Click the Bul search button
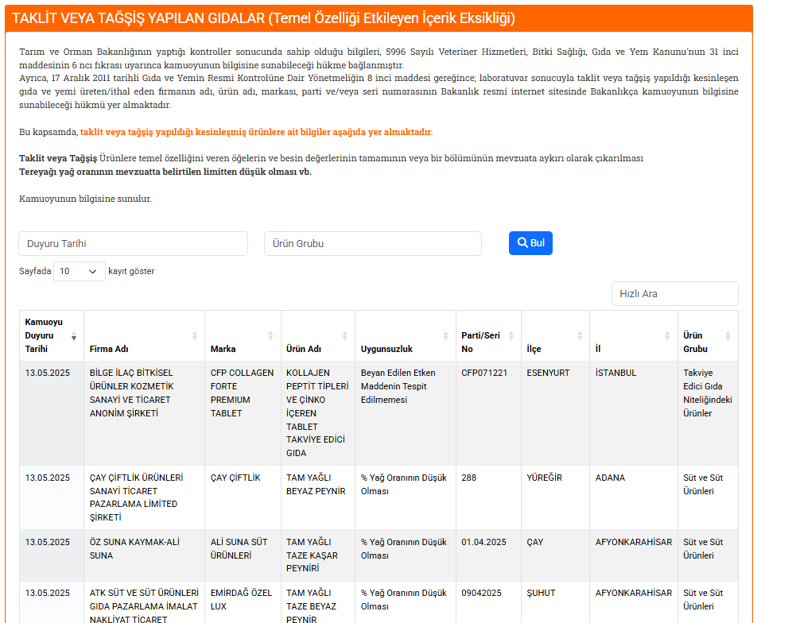This screenshot has height=623, width=800. point(531,243)
